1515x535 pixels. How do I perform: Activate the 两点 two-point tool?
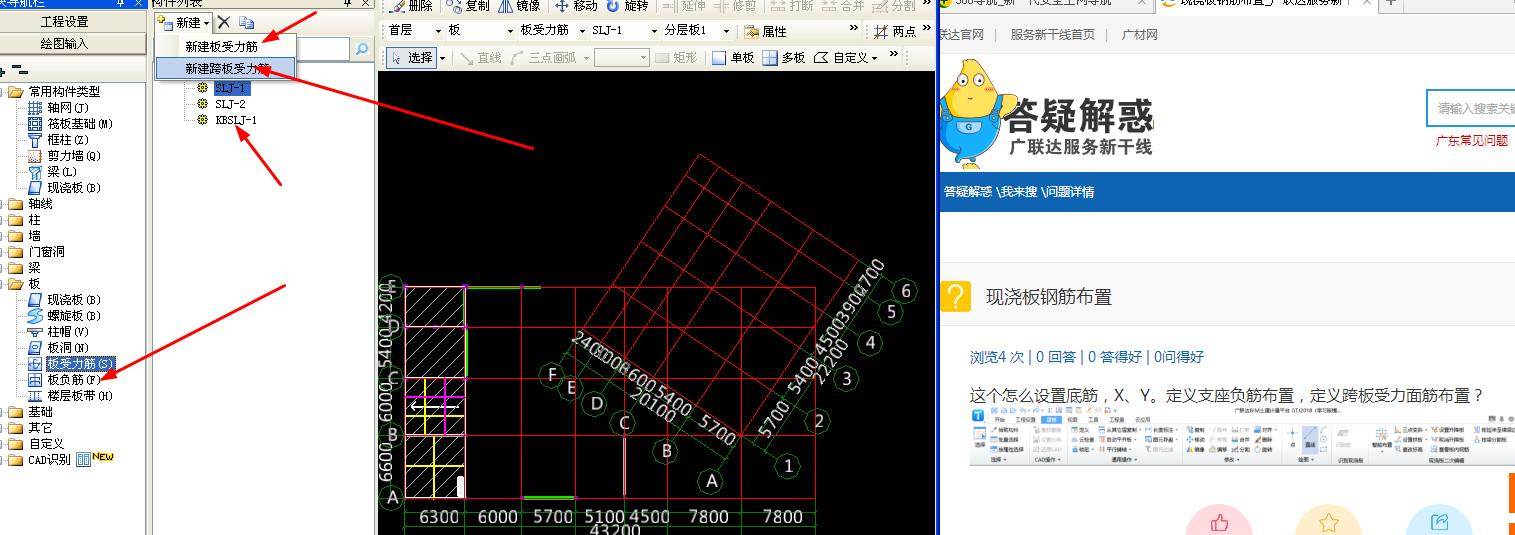[x=895, y=32]
